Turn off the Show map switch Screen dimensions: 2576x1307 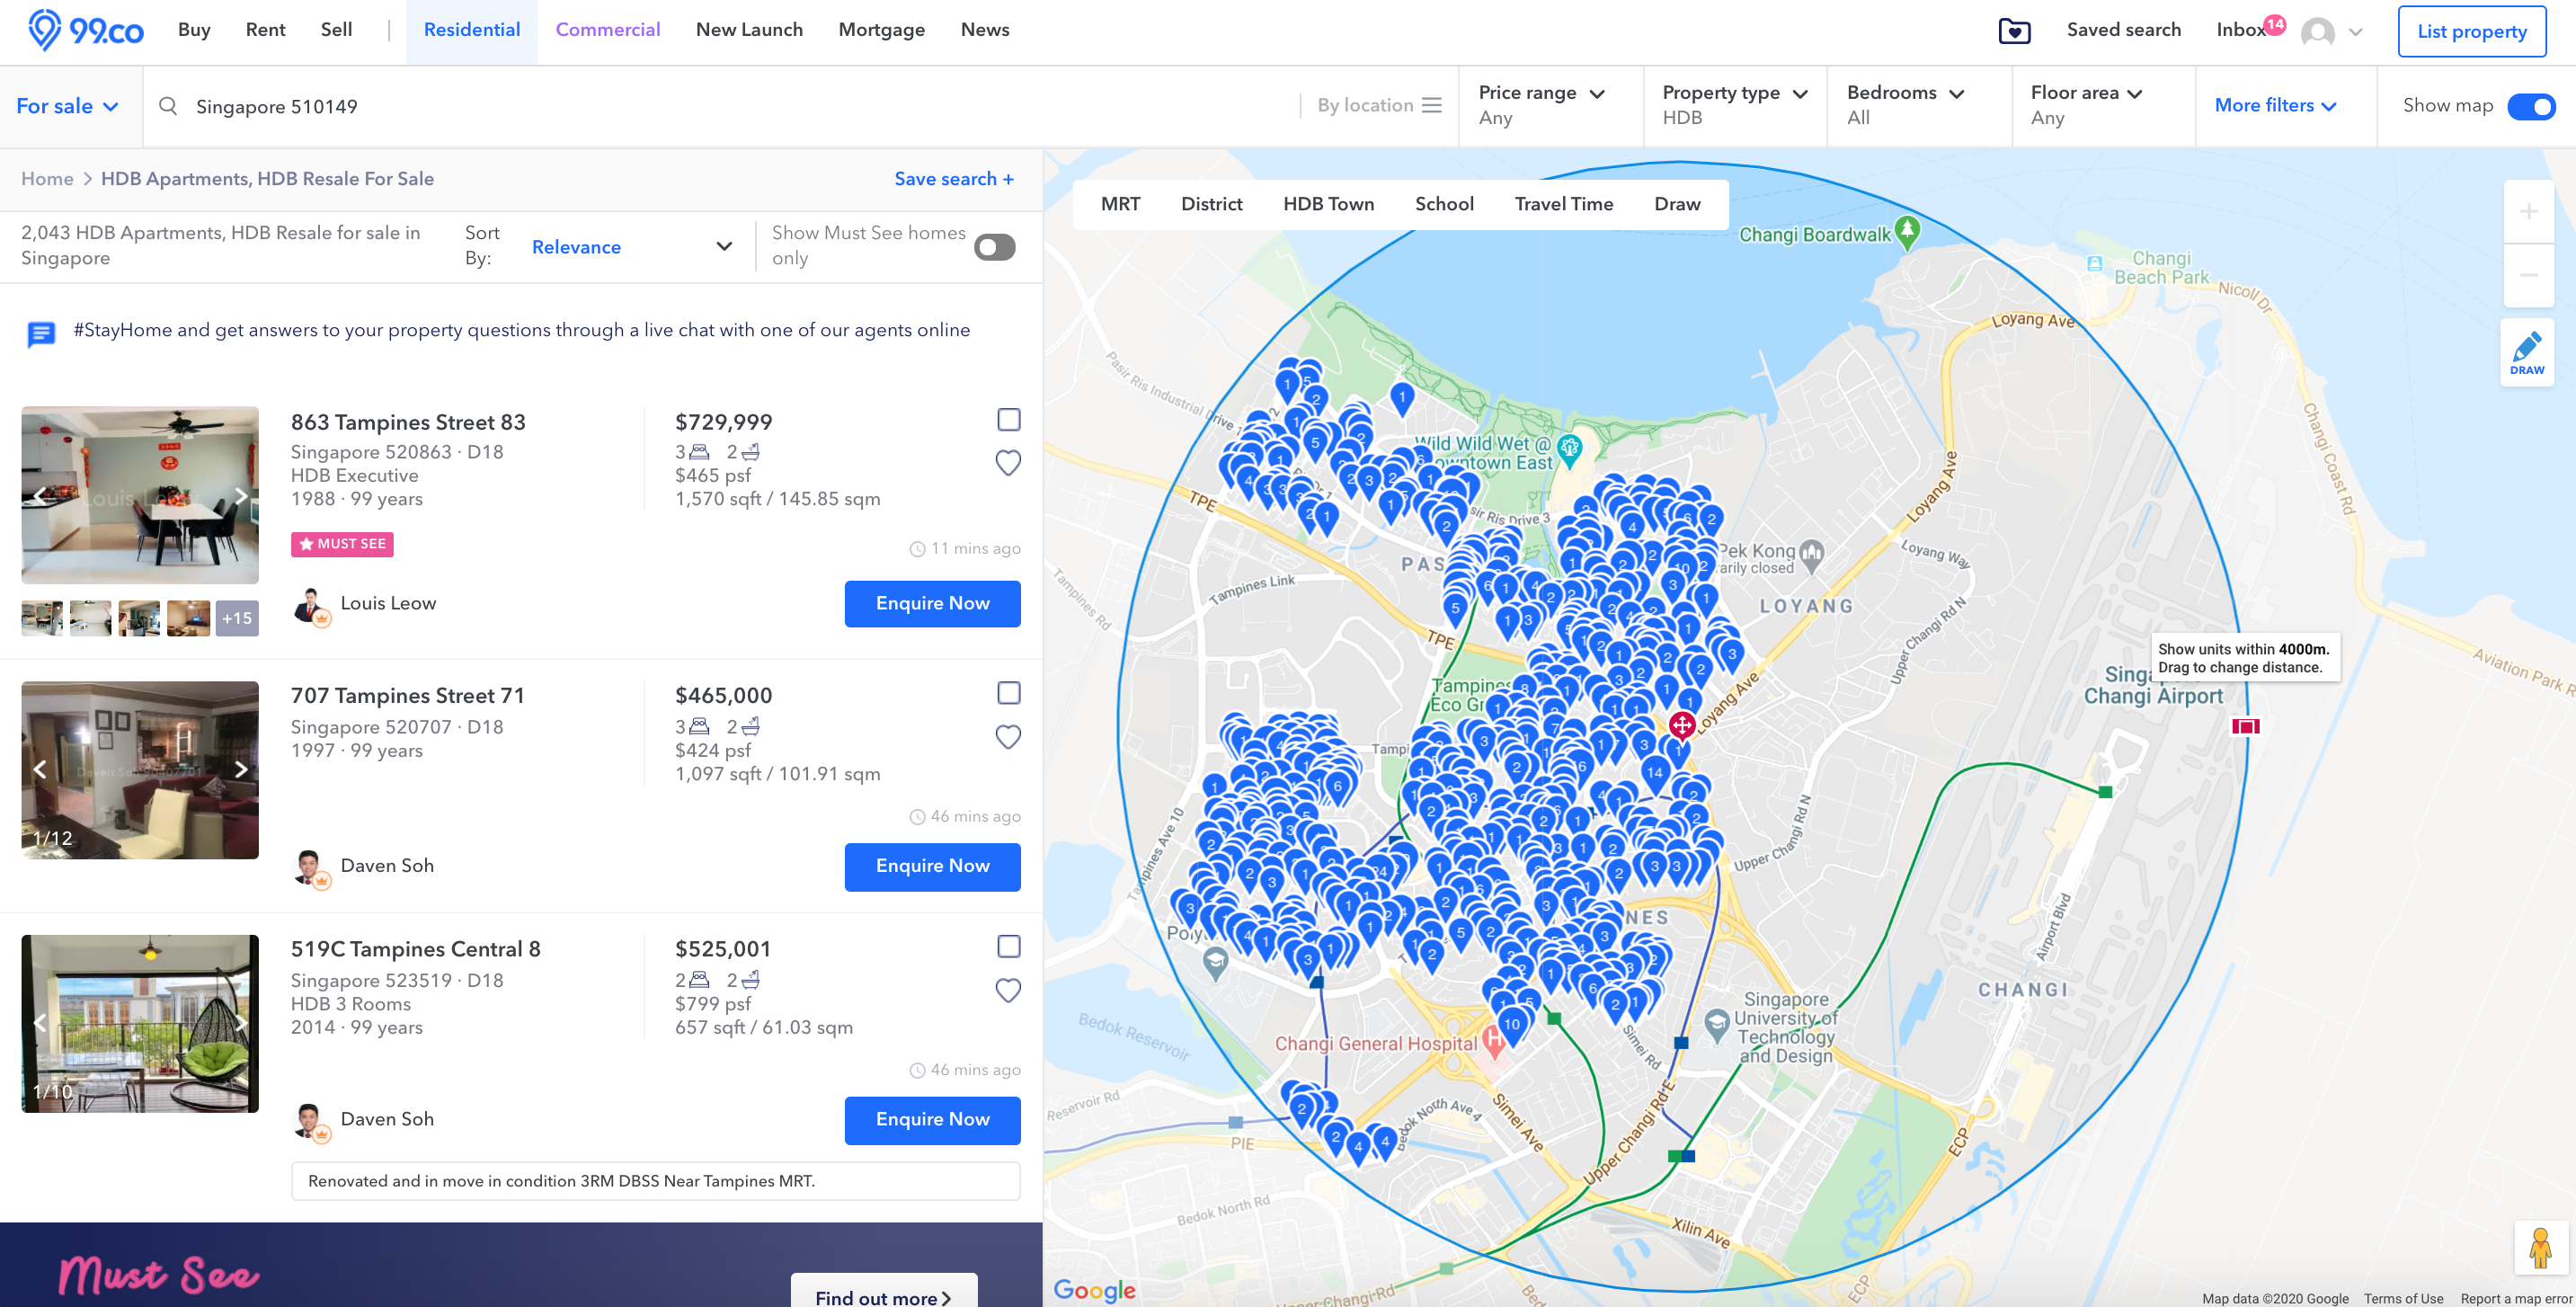tap(2531, 106)
